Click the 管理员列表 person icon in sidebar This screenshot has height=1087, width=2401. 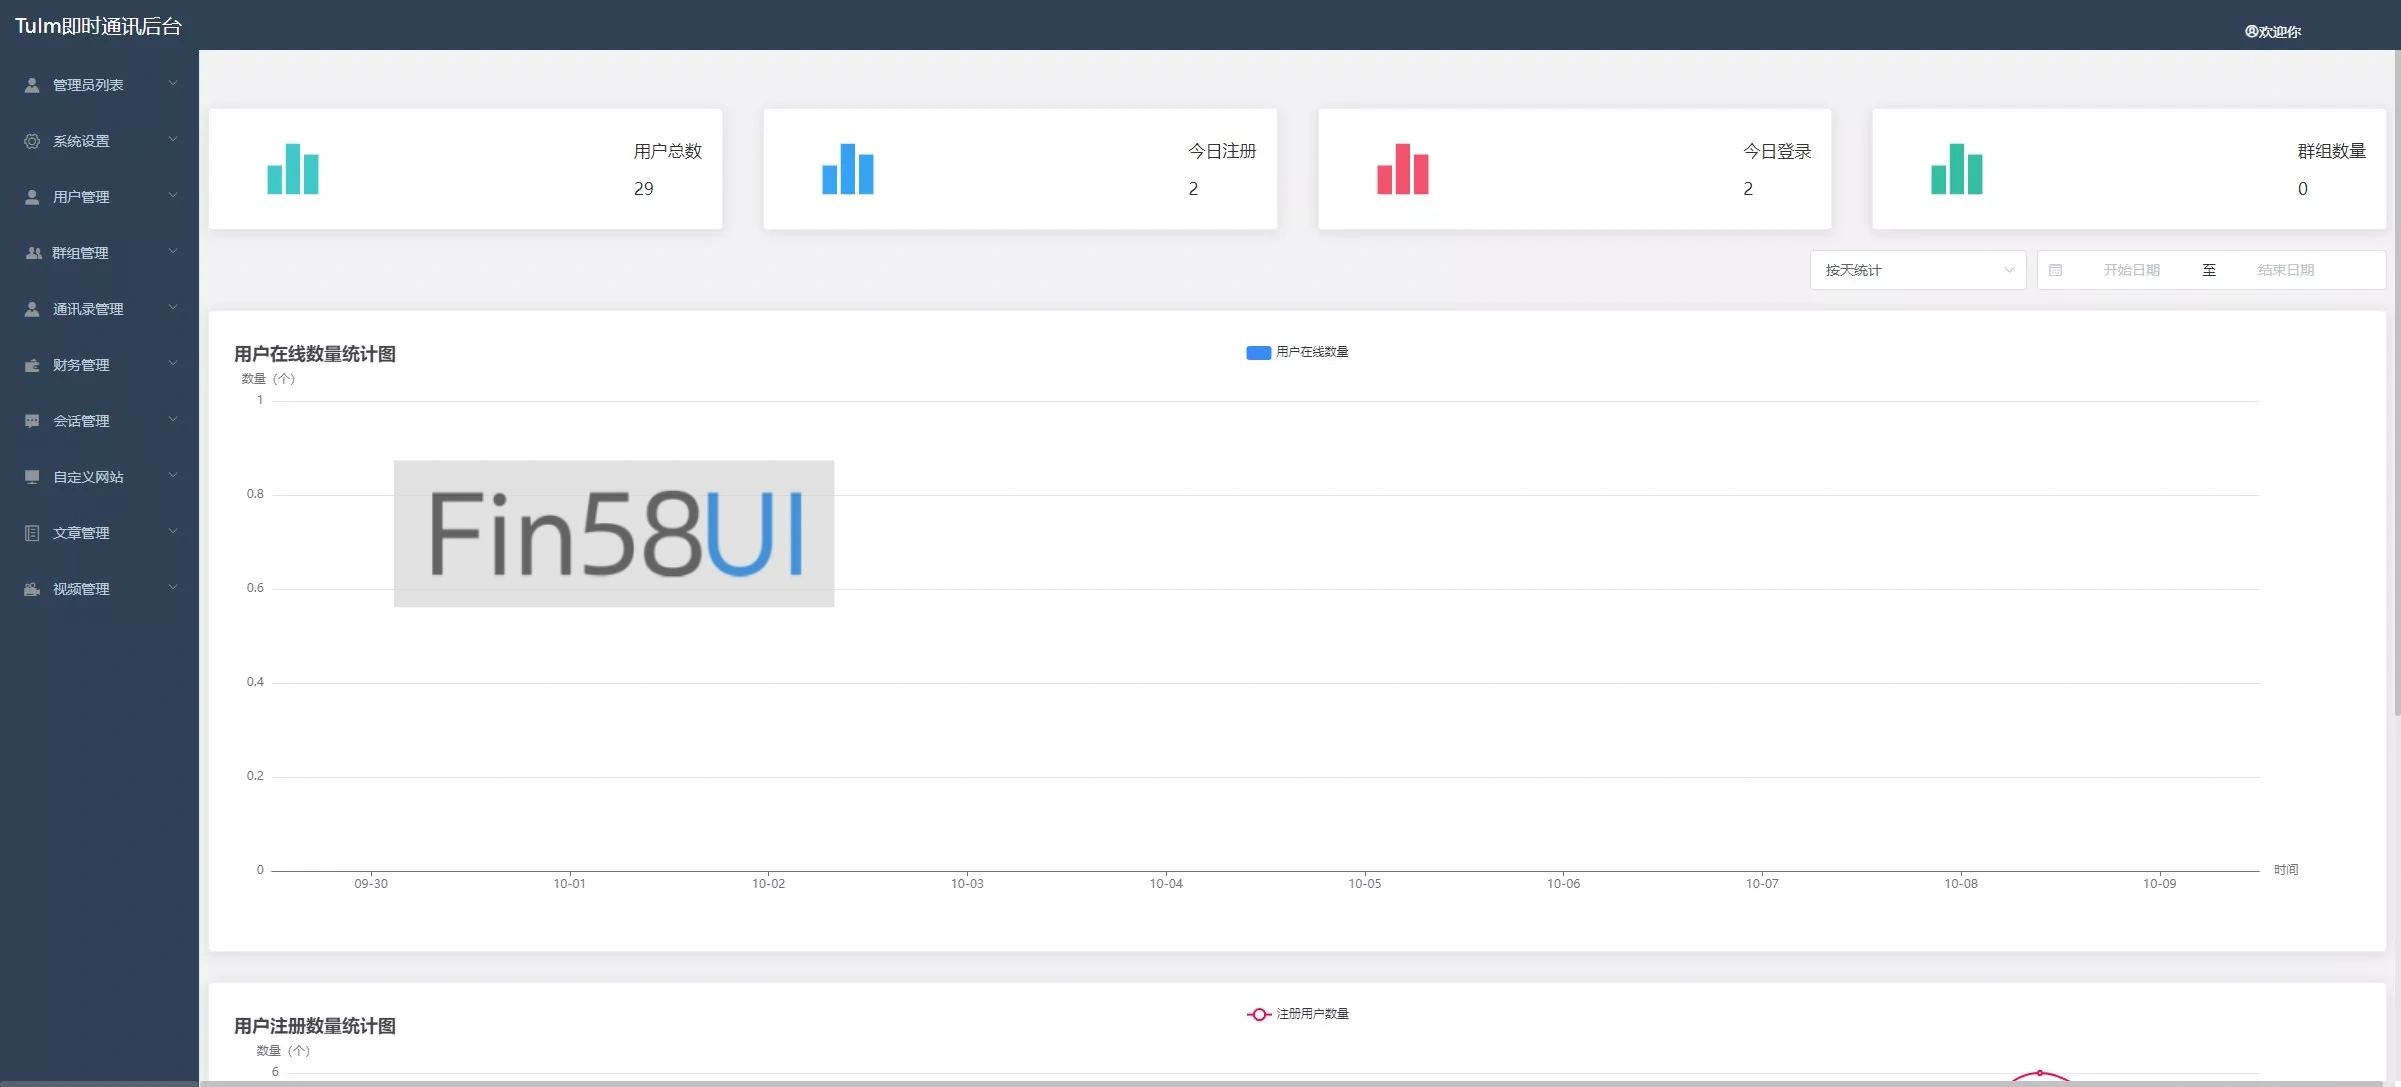[x=32, y=85]
